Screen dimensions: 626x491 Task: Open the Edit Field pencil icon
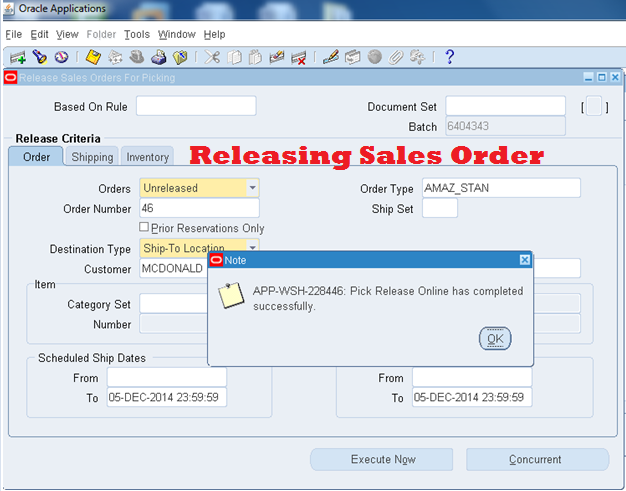tap(331, 57)
